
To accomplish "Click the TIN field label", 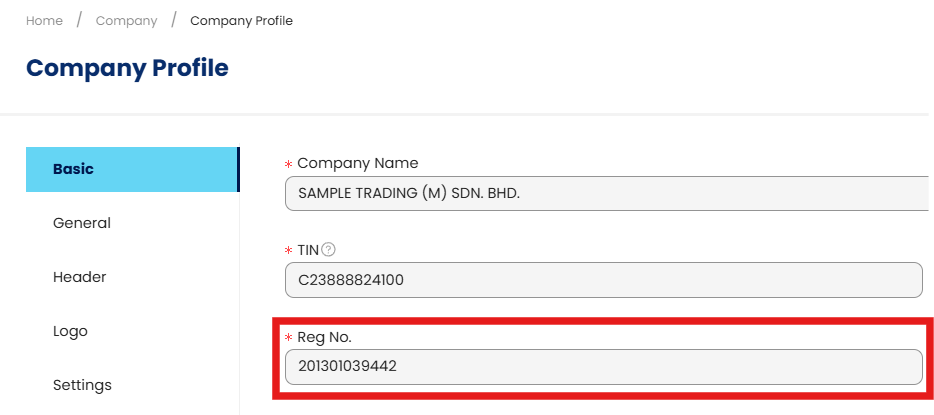I will tap(307, 249).
